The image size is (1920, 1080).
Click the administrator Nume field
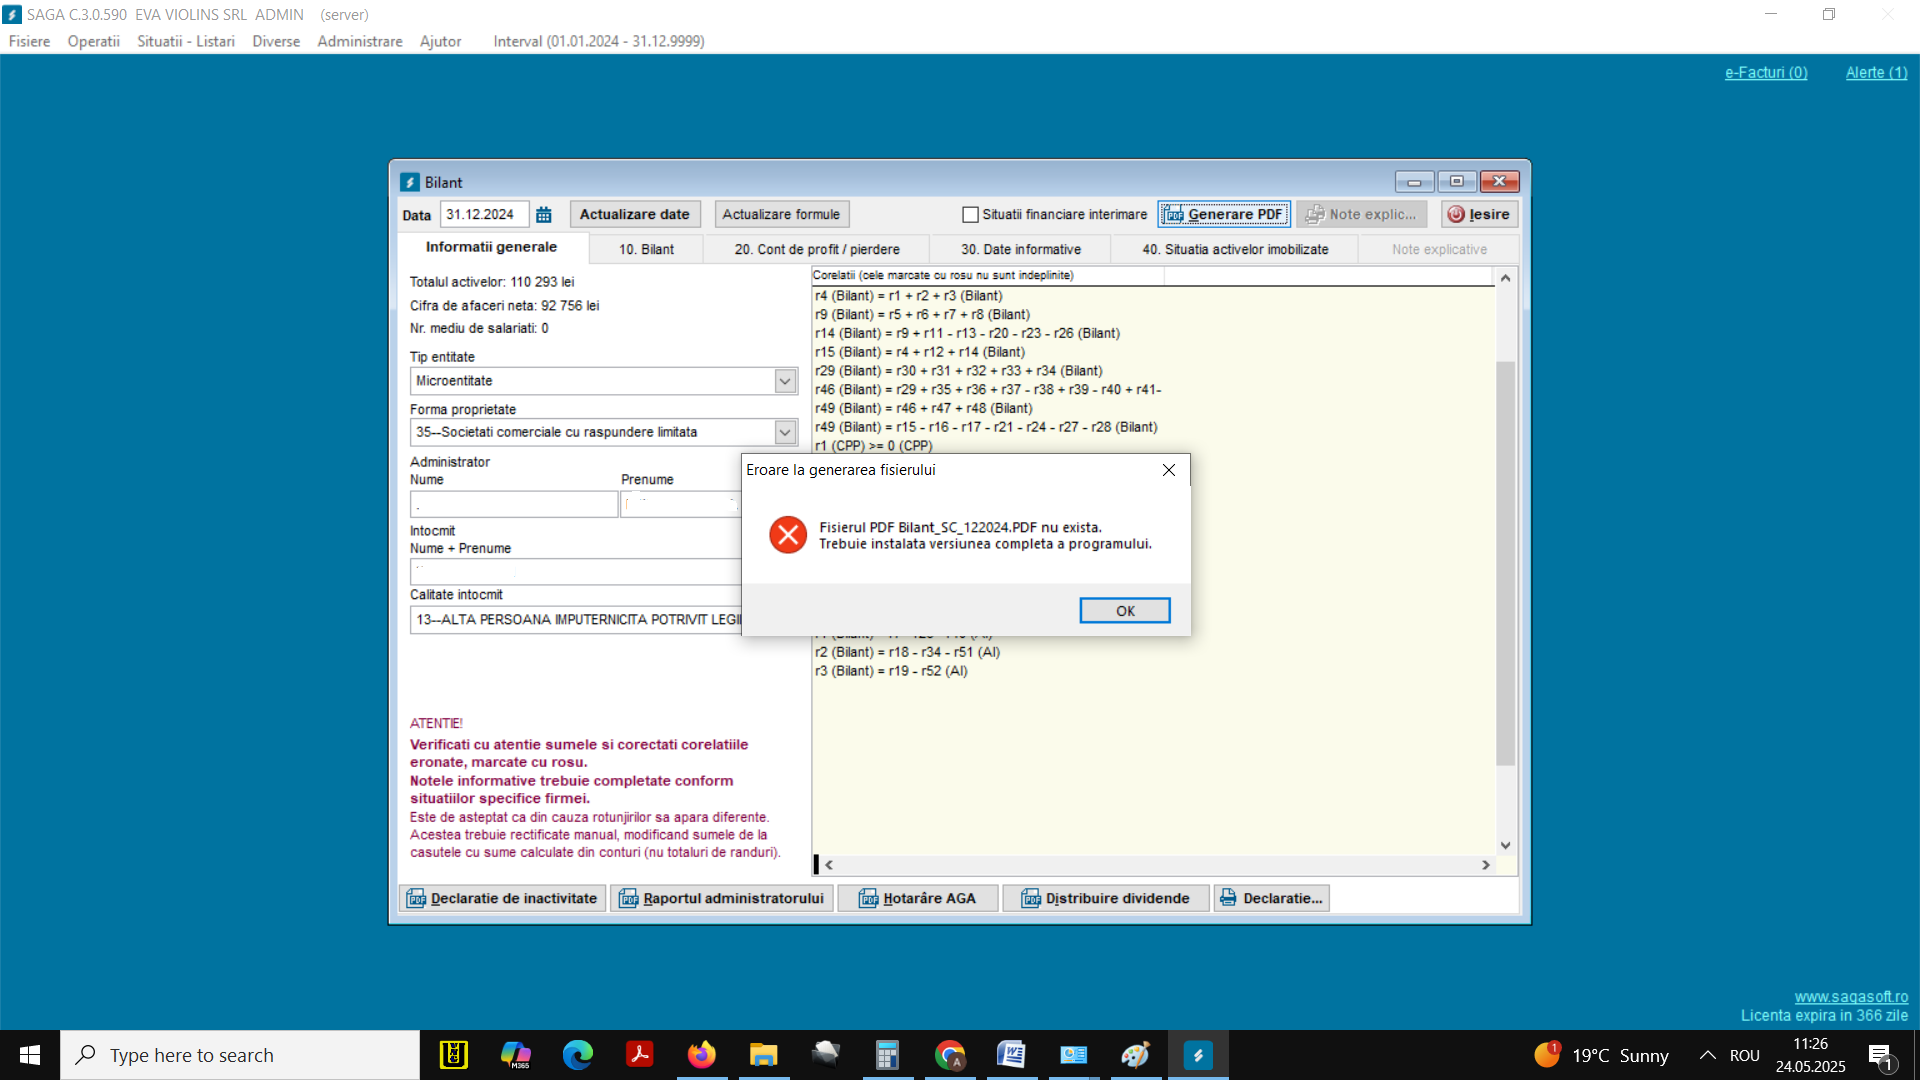tap(514, 504)
